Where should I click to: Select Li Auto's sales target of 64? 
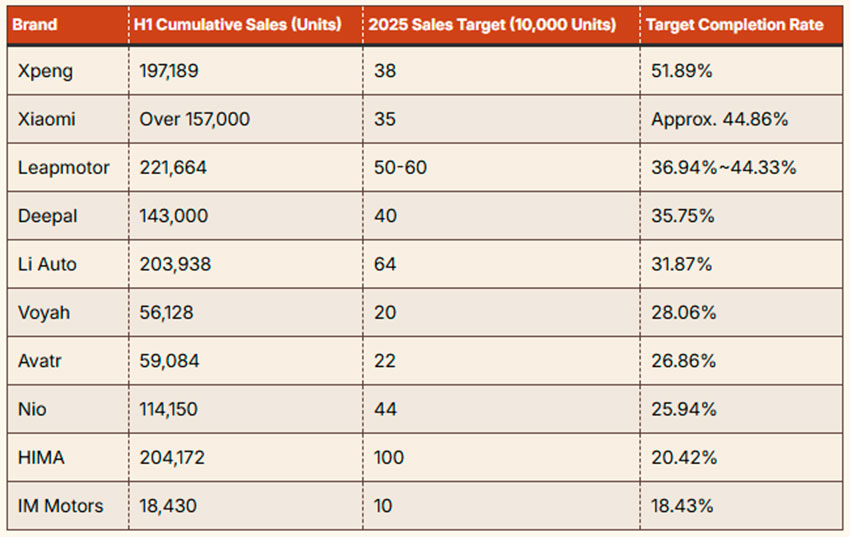pos(385,264)
